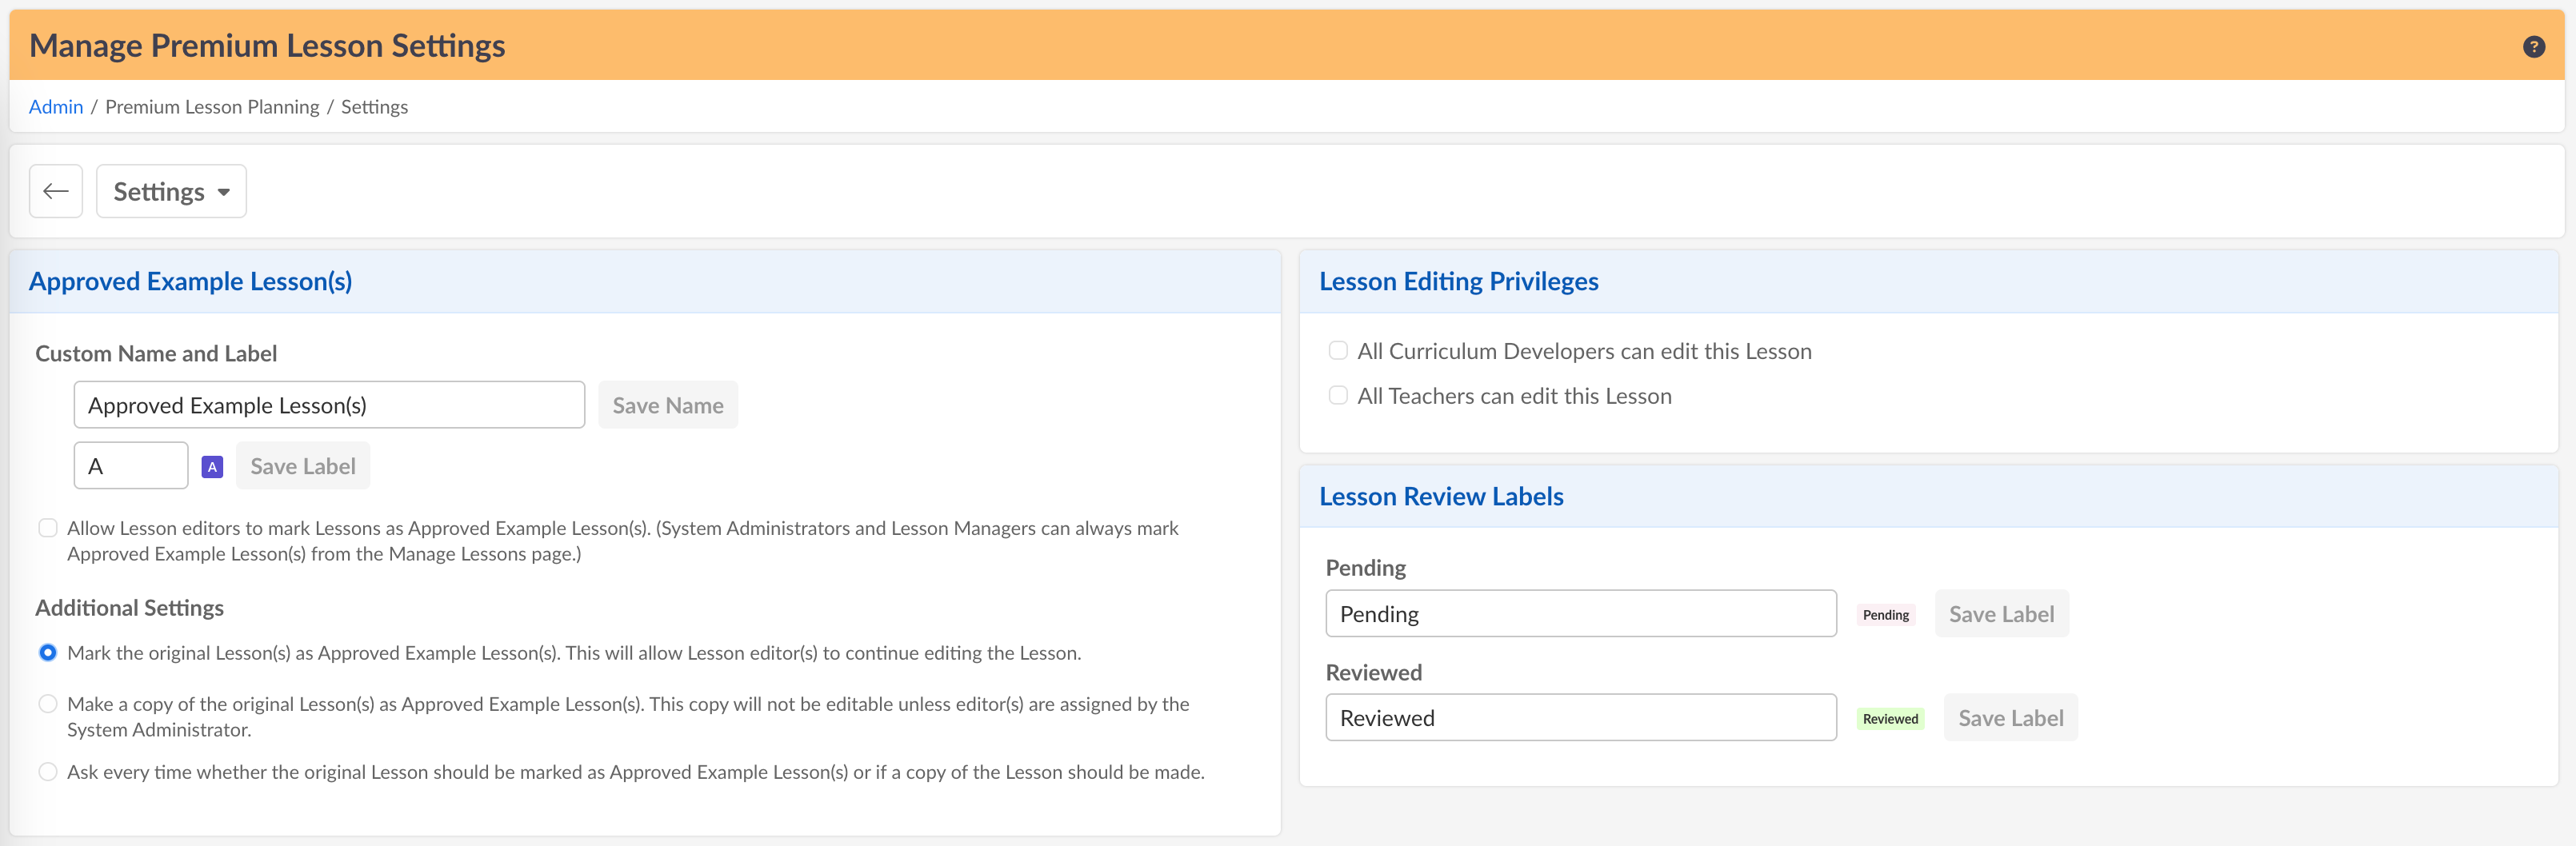This screenshot has height=846, width=2576.
Task: Click the Approved Example Lesson(s) panel heading
Action: [x=190, y=282]
